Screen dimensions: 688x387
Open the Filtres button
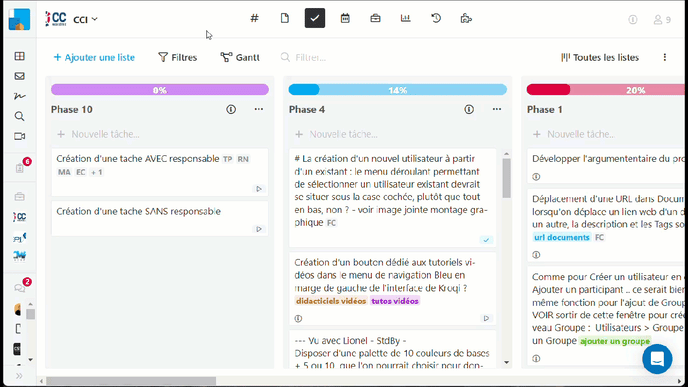(x=178, y=57)
